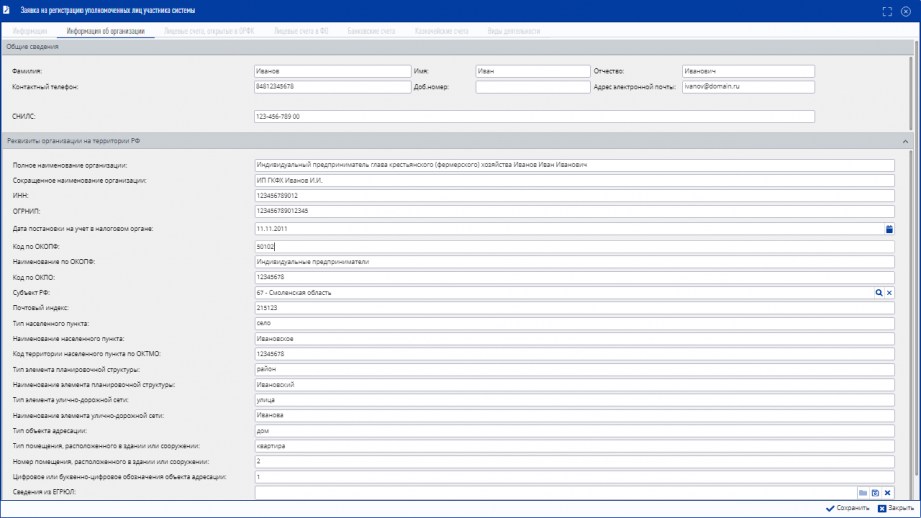Click the Общие сведения section header
921x518 pixels.
[456, 47]
